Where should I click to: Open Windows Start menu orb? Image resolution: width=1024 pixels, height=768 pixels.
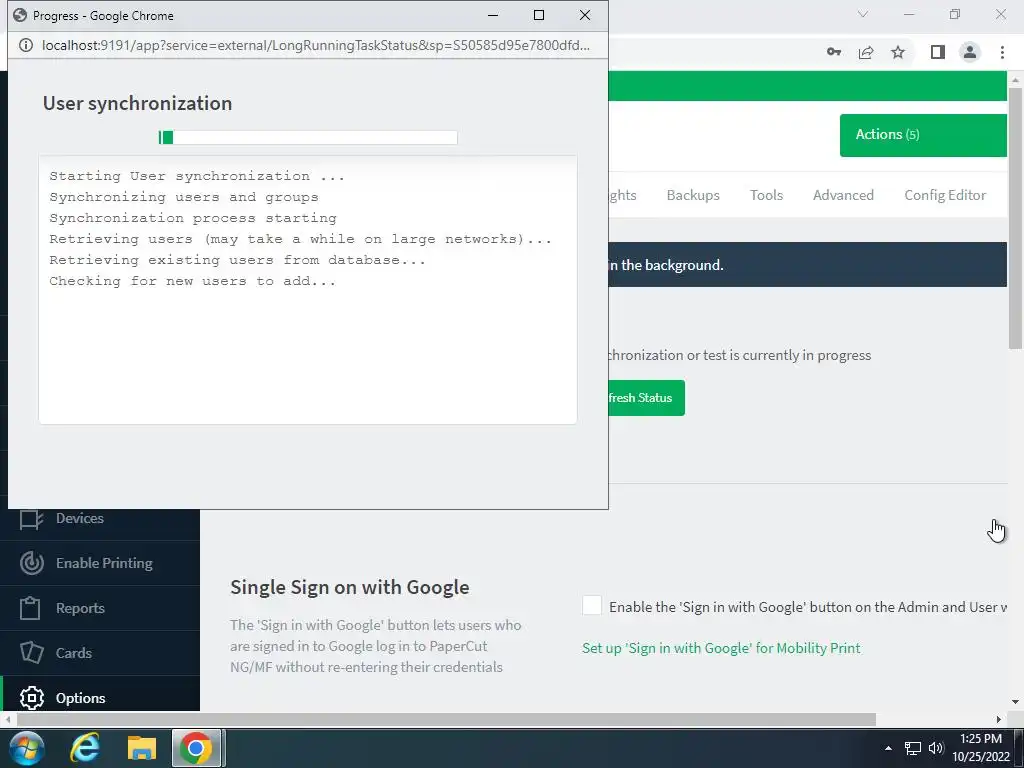click(x=27, y=748)
